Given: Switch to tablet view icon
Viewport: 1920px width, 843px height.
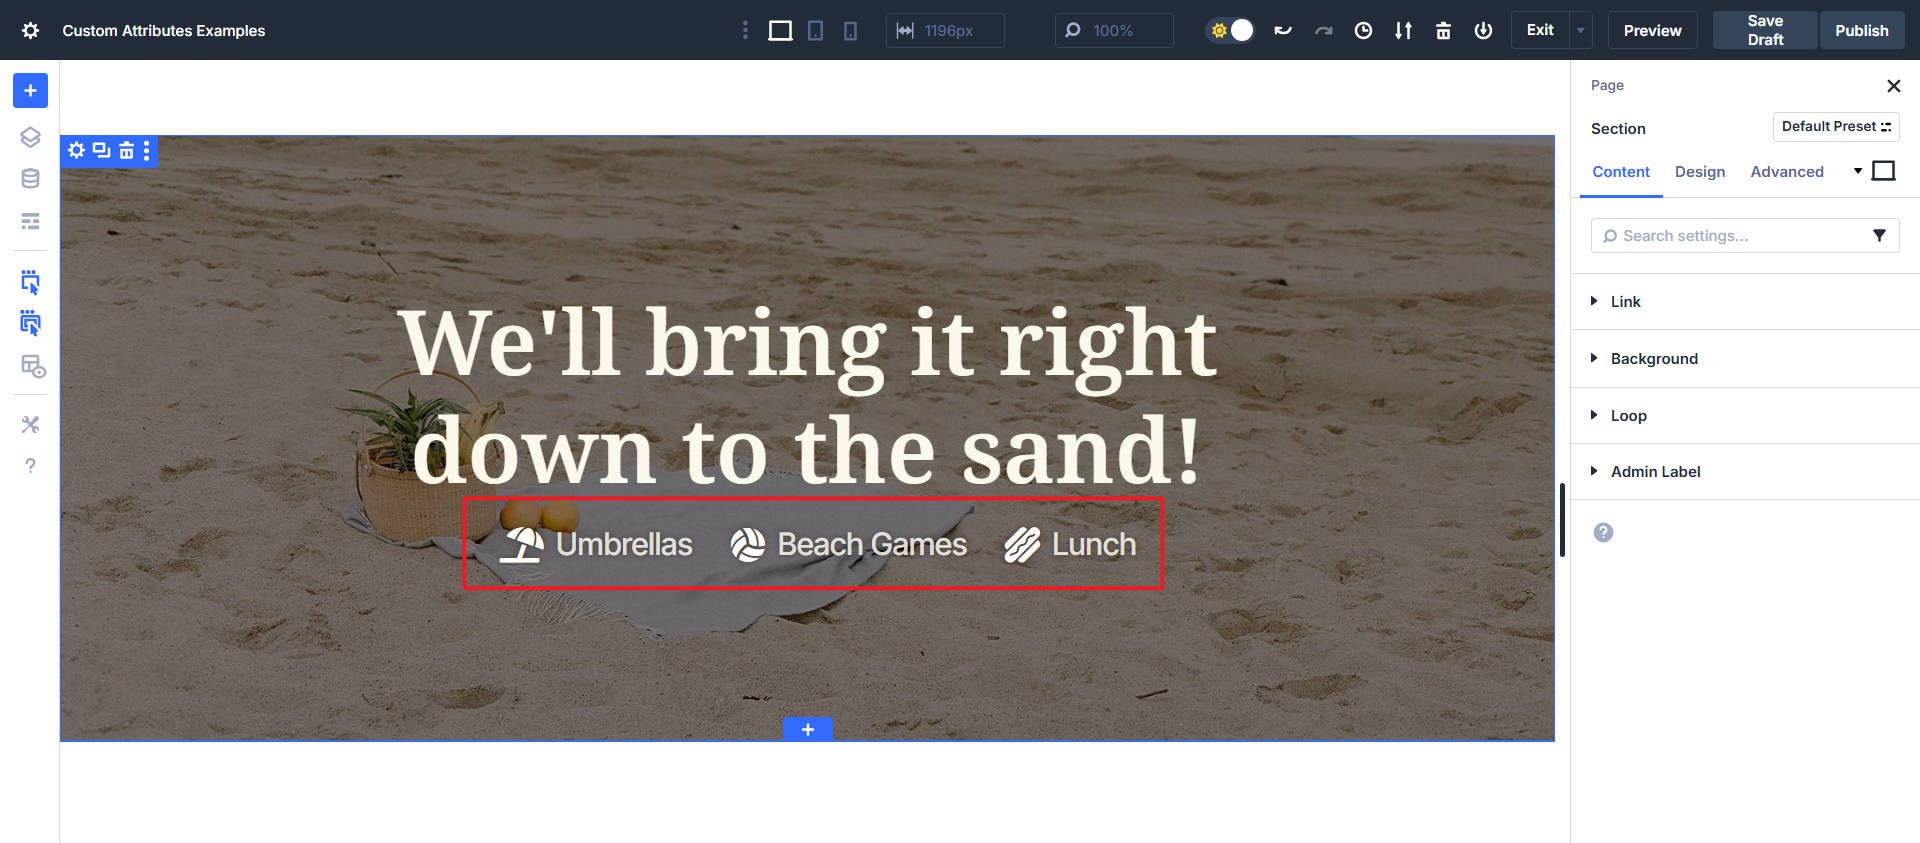Looking at the screenshot, I should (x=816, y=31).
